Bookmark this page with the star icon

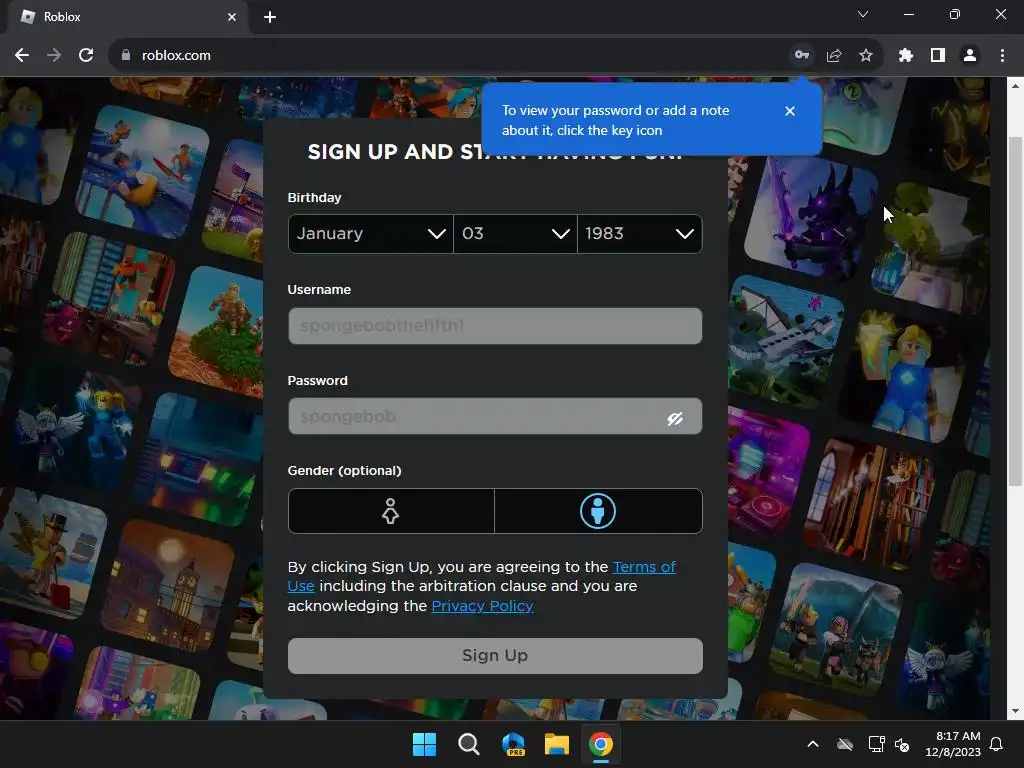866,56
